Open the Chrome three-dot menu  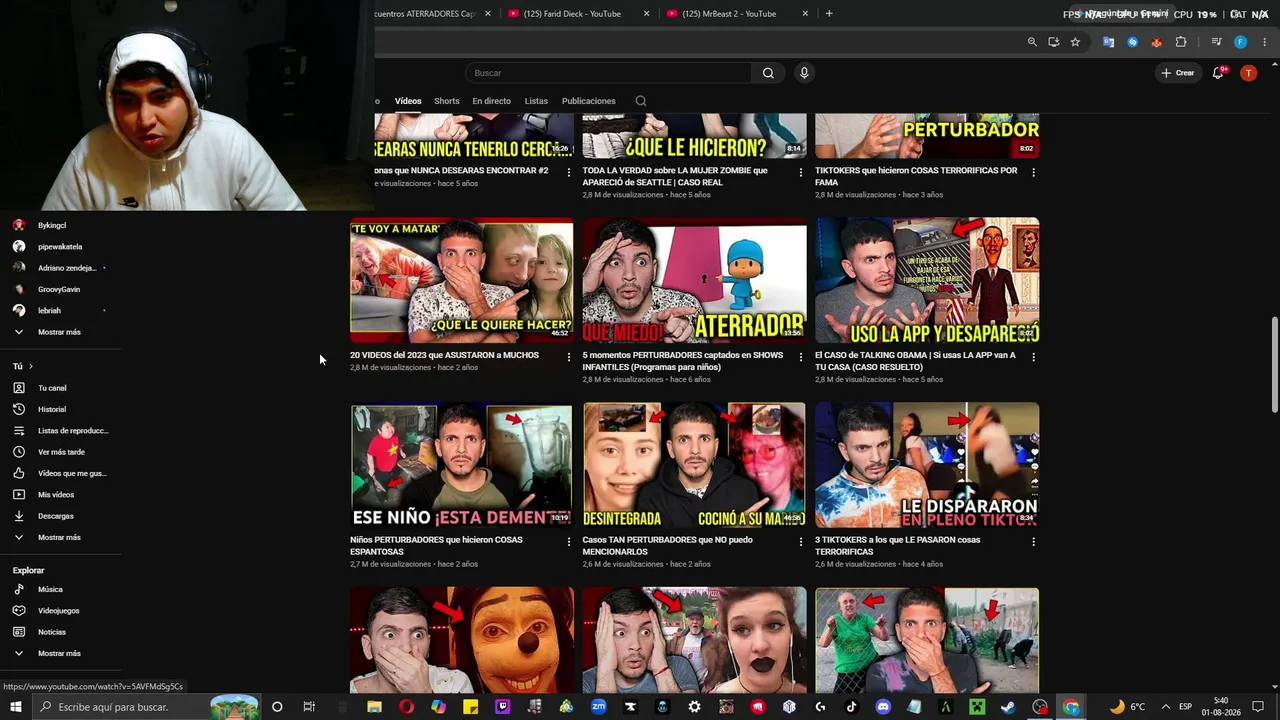[x=1264, y=42]
